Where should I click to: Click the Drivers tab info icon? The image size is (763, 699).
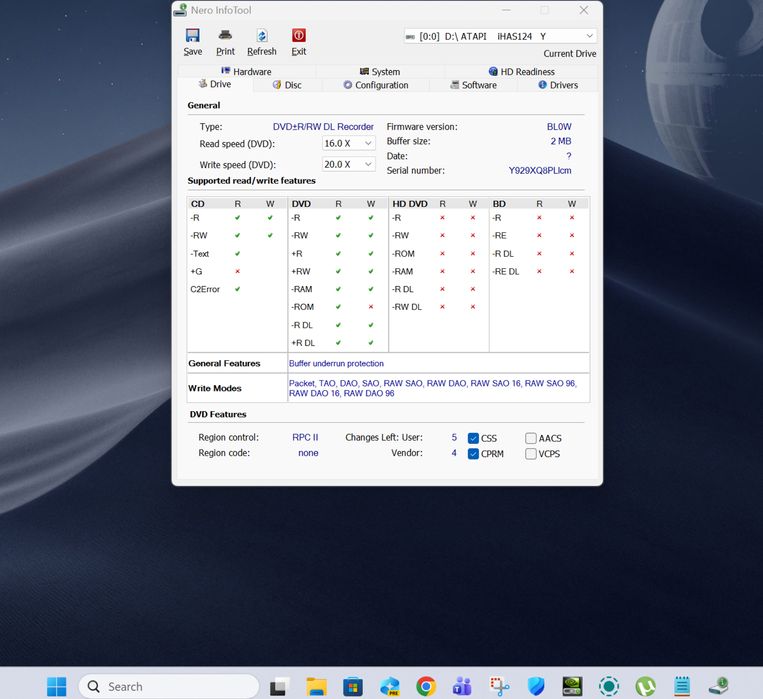click(543, 85)
